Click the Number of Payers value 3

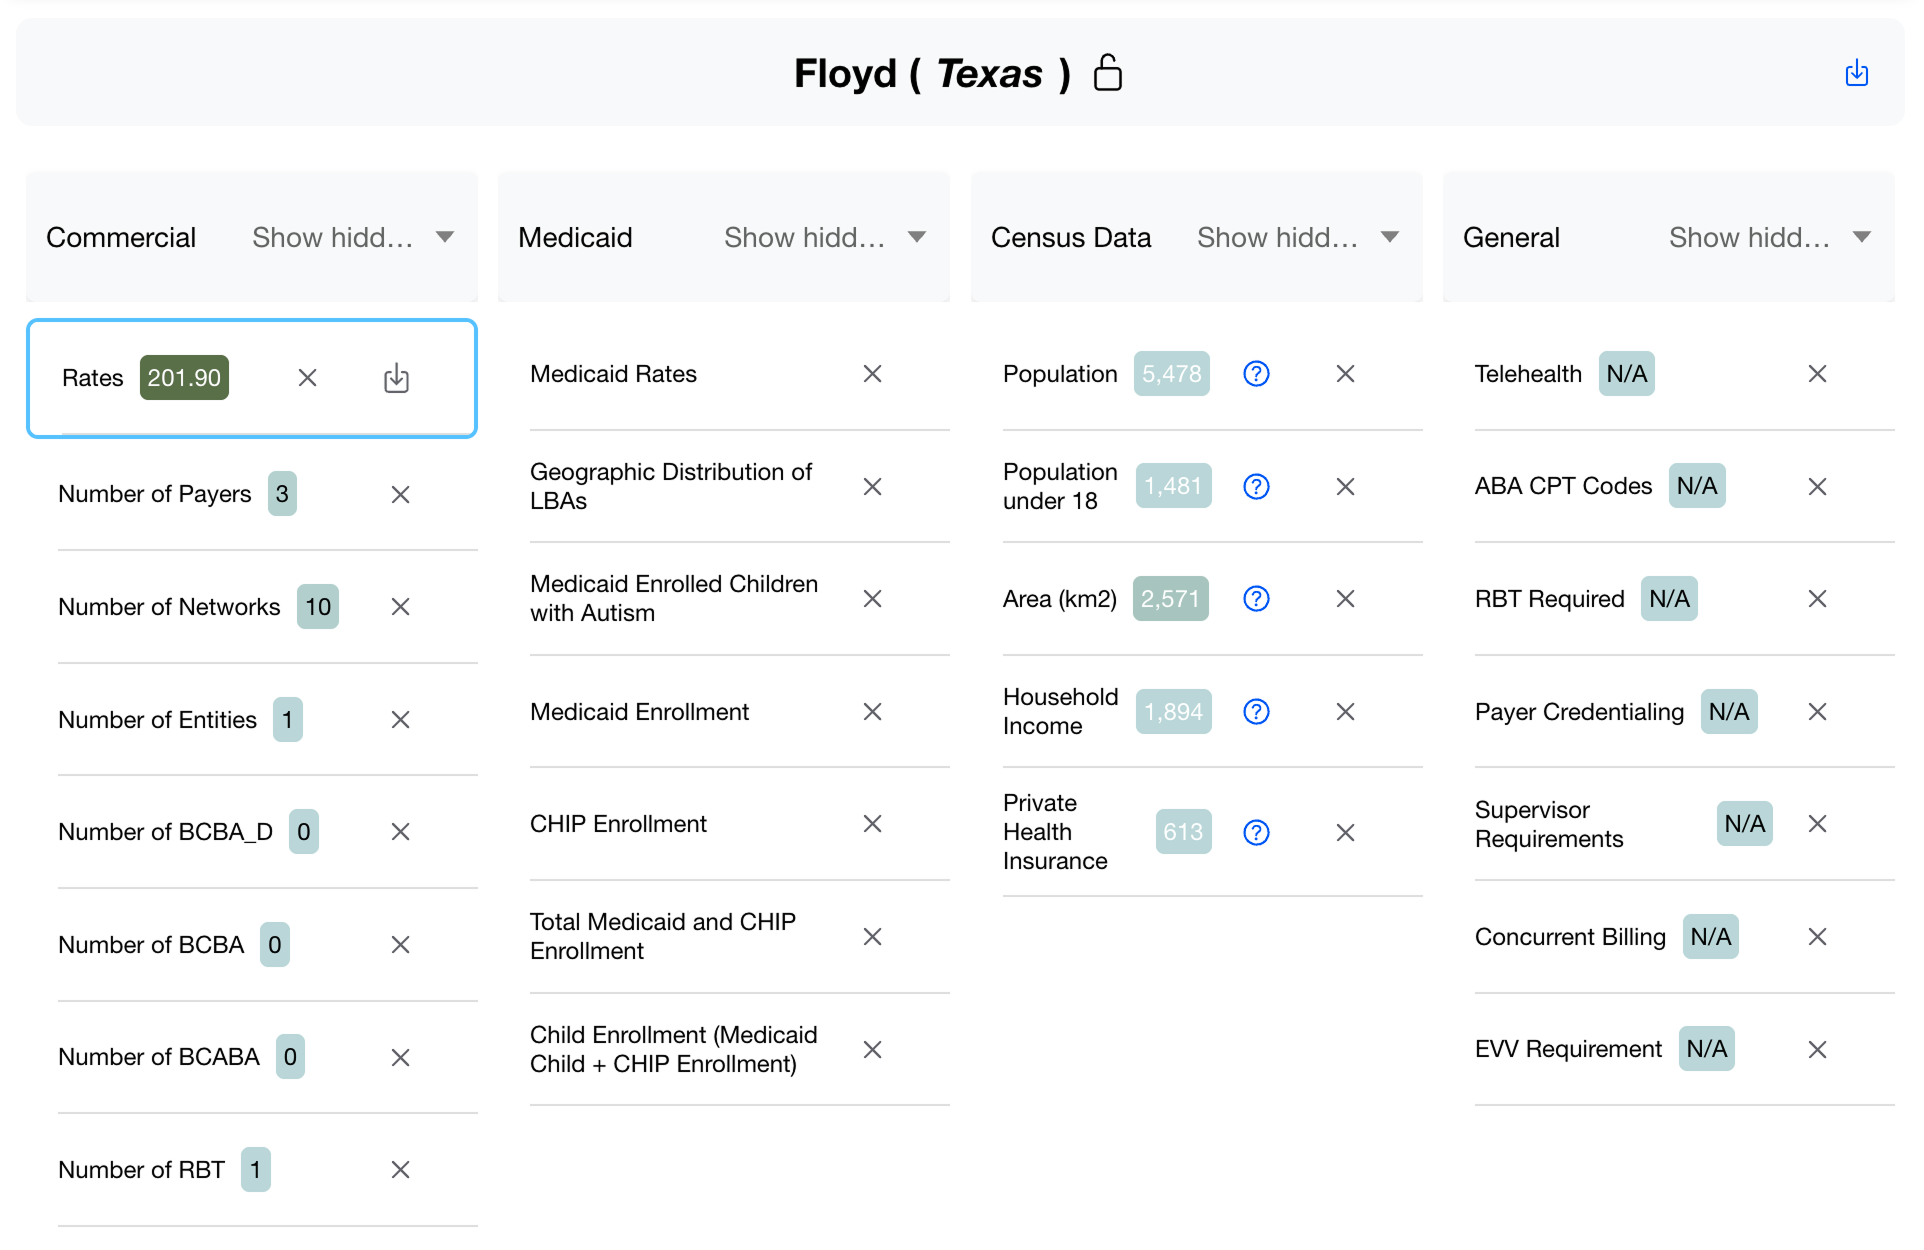coord(282,494)
